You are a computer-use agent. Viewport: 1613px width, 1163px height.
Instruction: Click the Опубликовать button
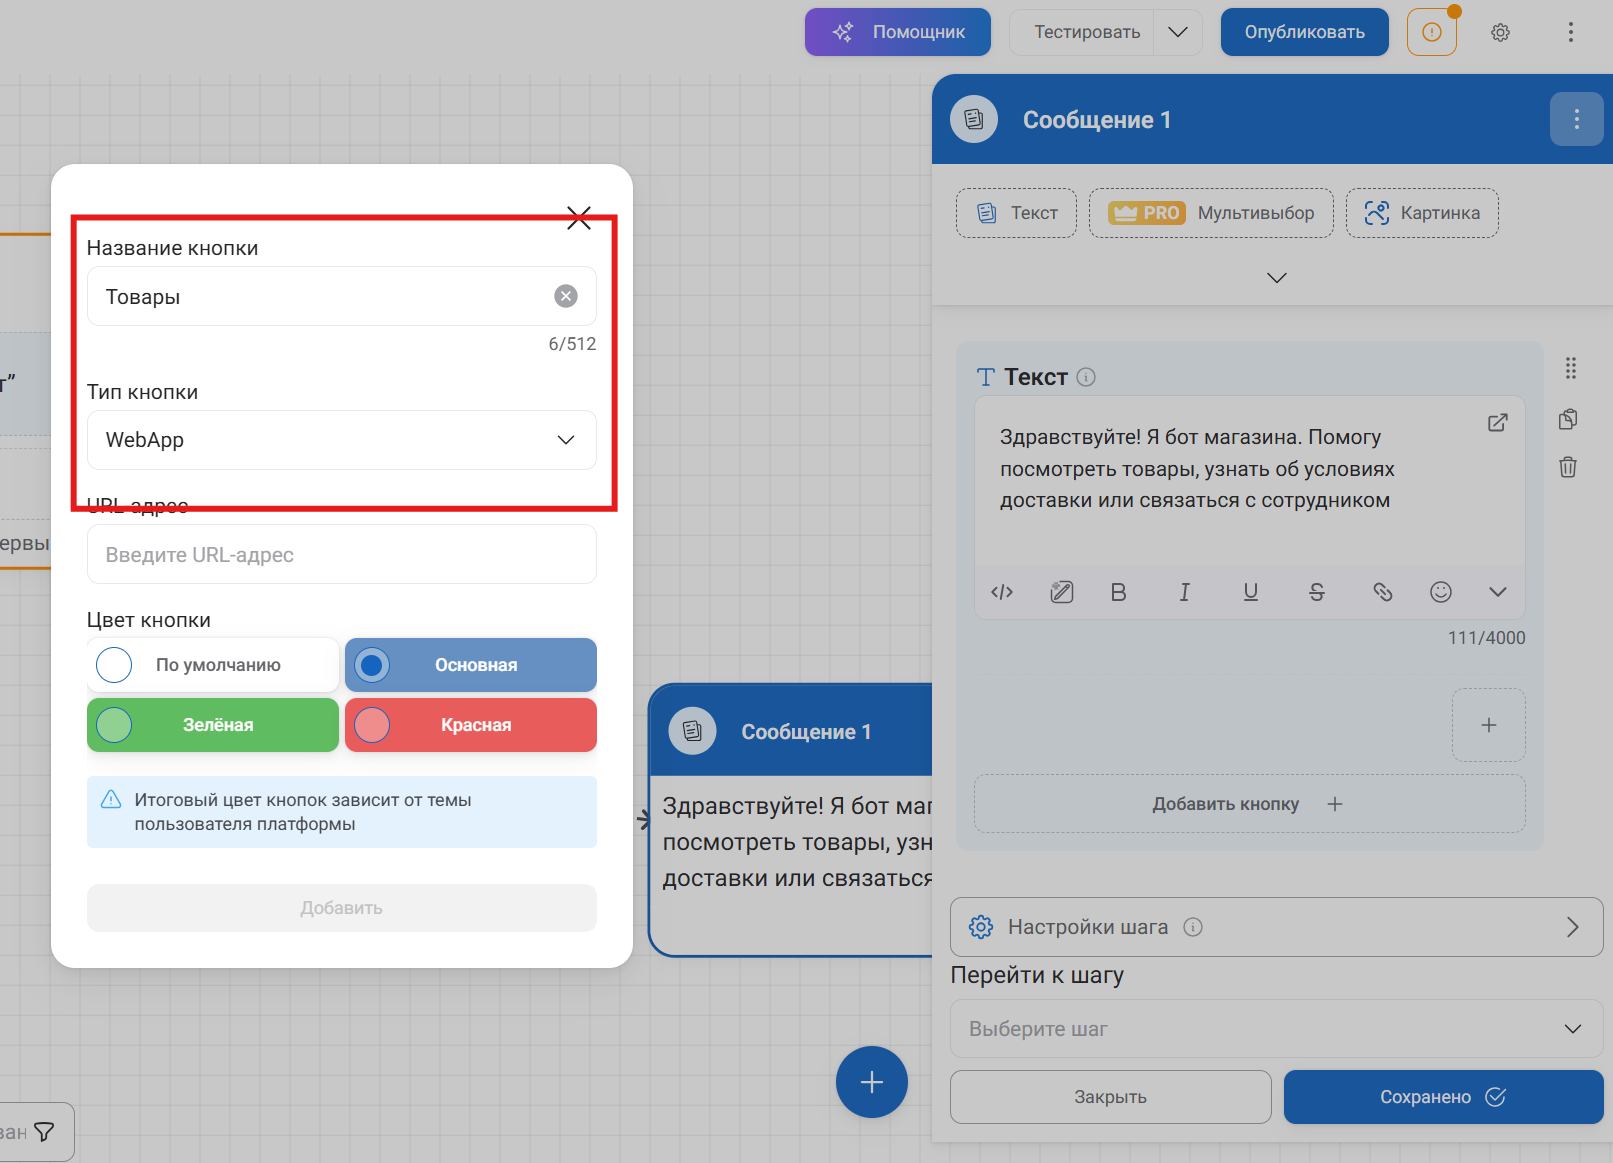1304,32
